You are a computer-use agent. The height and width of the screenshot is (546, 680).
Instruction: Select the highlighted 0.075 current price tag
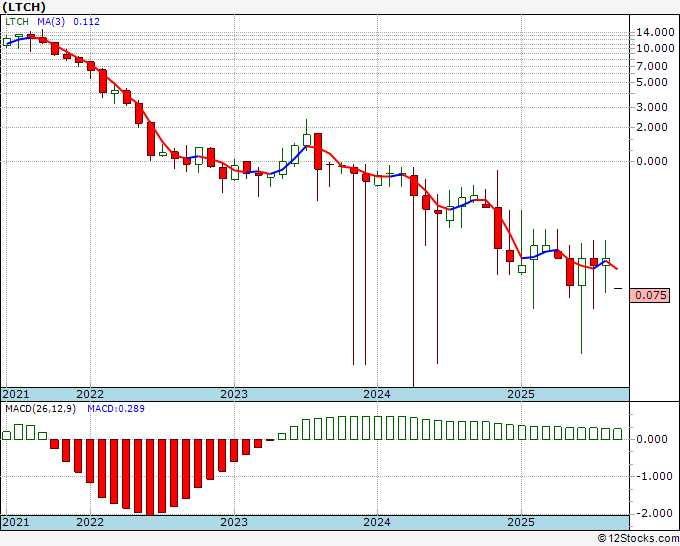pyautogui.click(x=650, y=295)
